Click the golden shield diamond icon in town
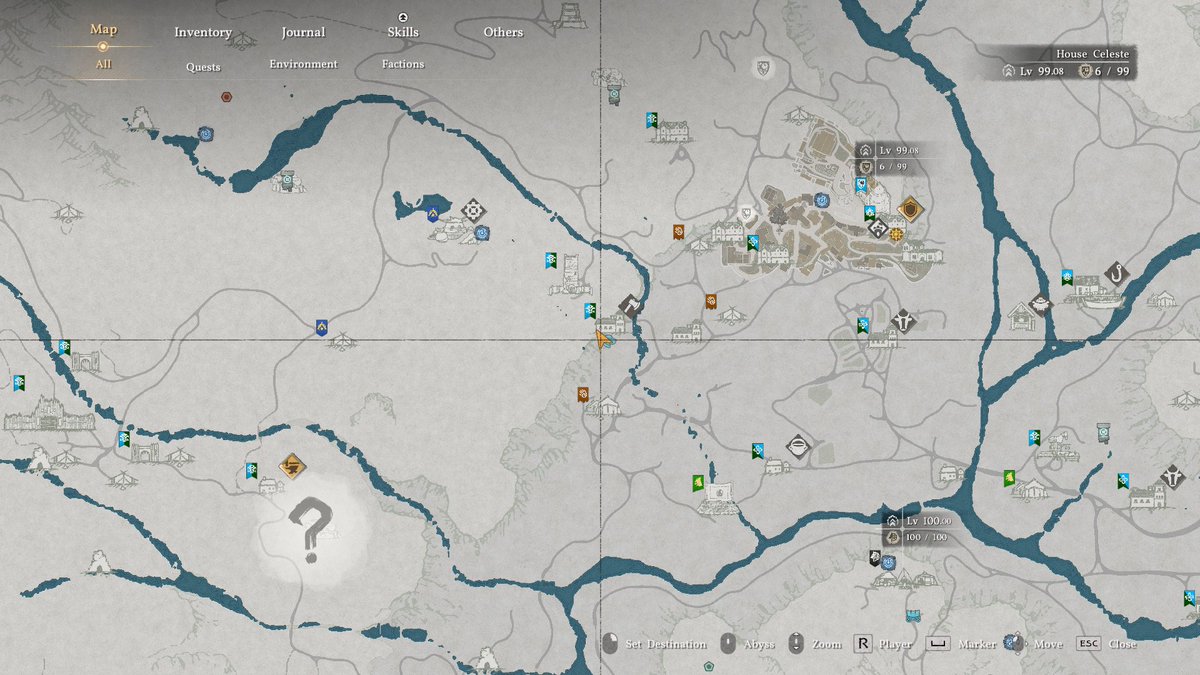 (910, 209)
